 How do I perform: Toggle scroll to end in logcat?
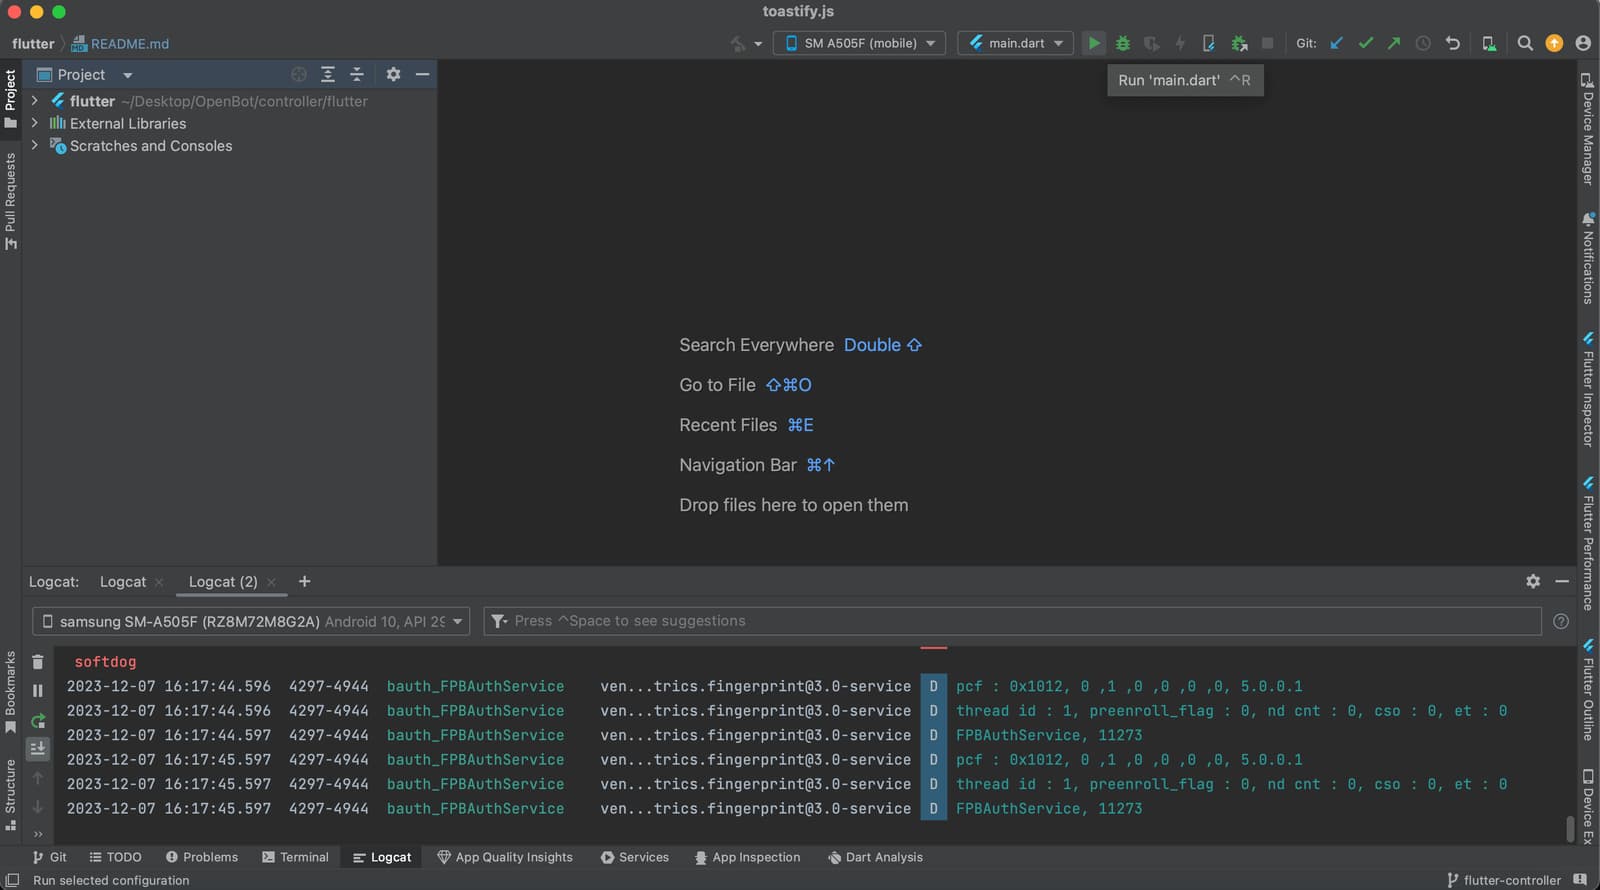pos(38,748)
